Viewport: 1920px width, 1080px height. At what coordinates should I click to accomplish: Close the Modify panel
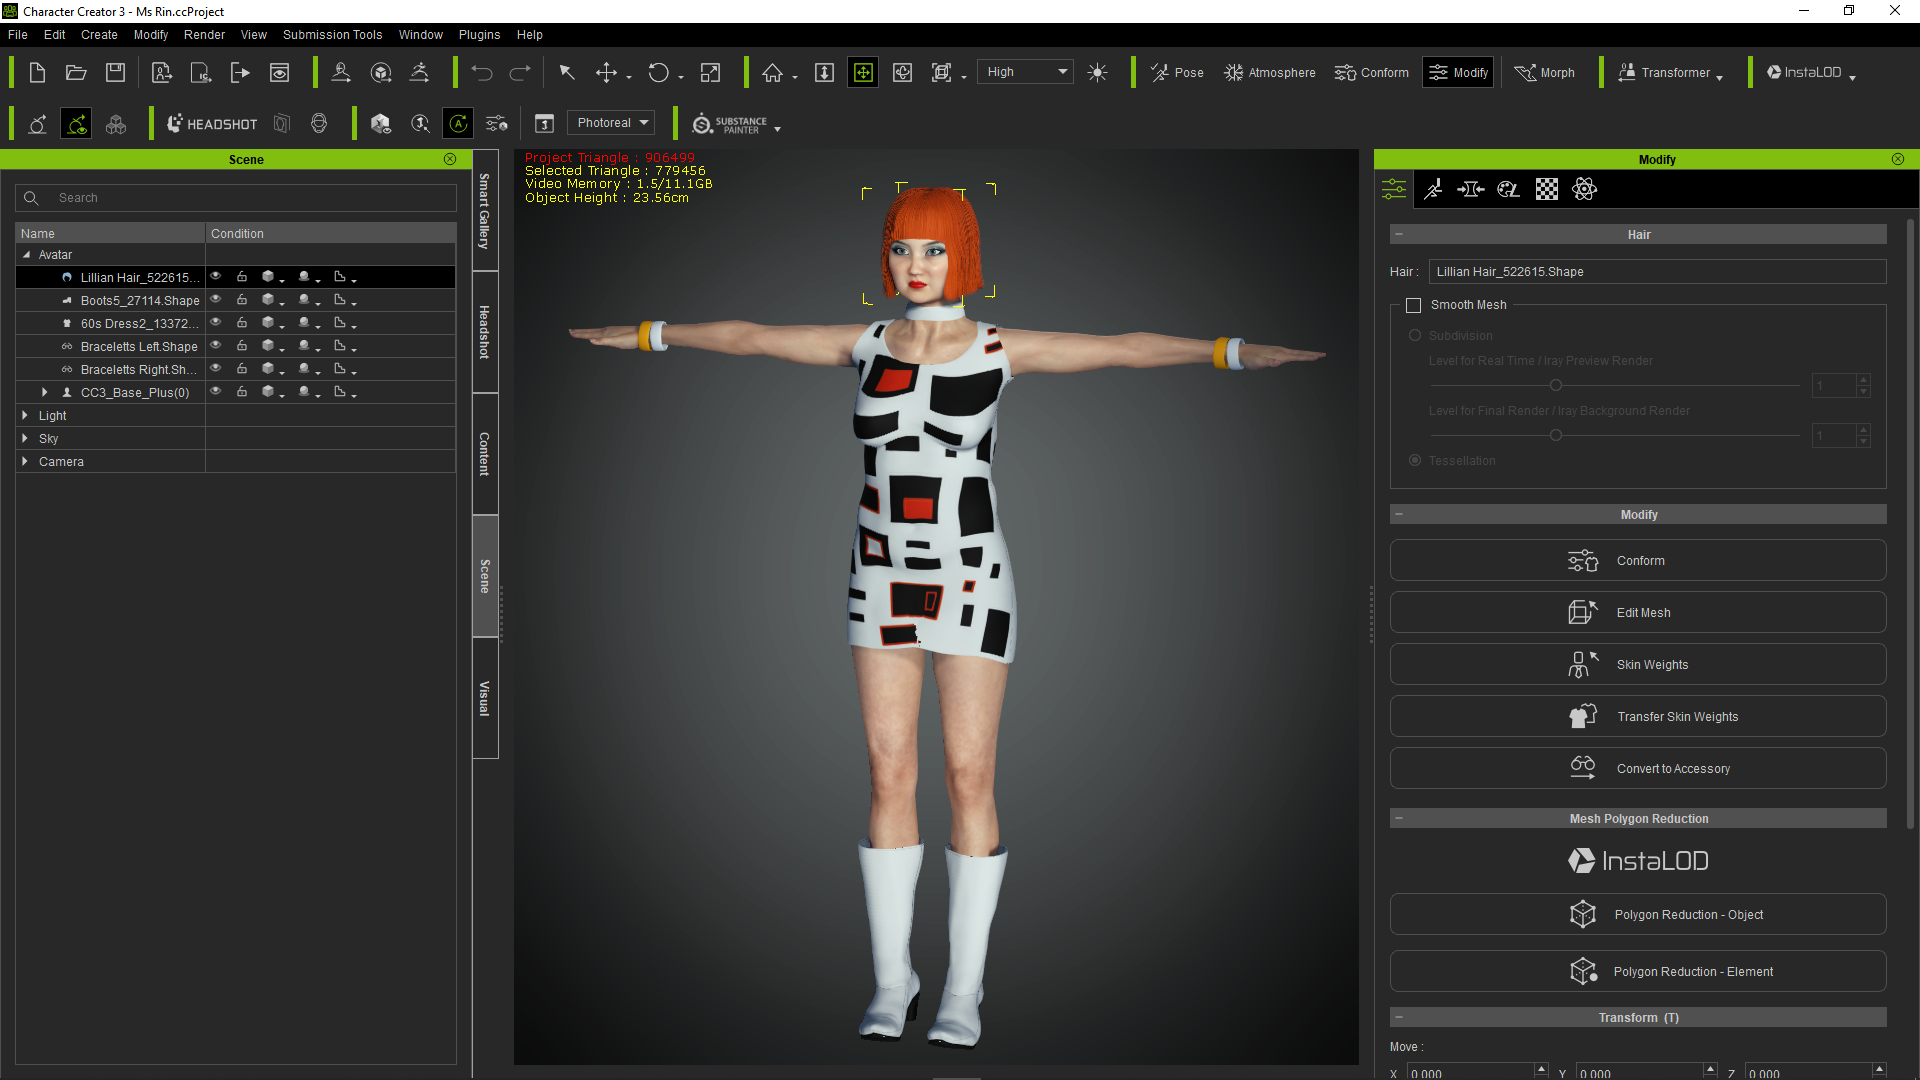[1898, 159]
